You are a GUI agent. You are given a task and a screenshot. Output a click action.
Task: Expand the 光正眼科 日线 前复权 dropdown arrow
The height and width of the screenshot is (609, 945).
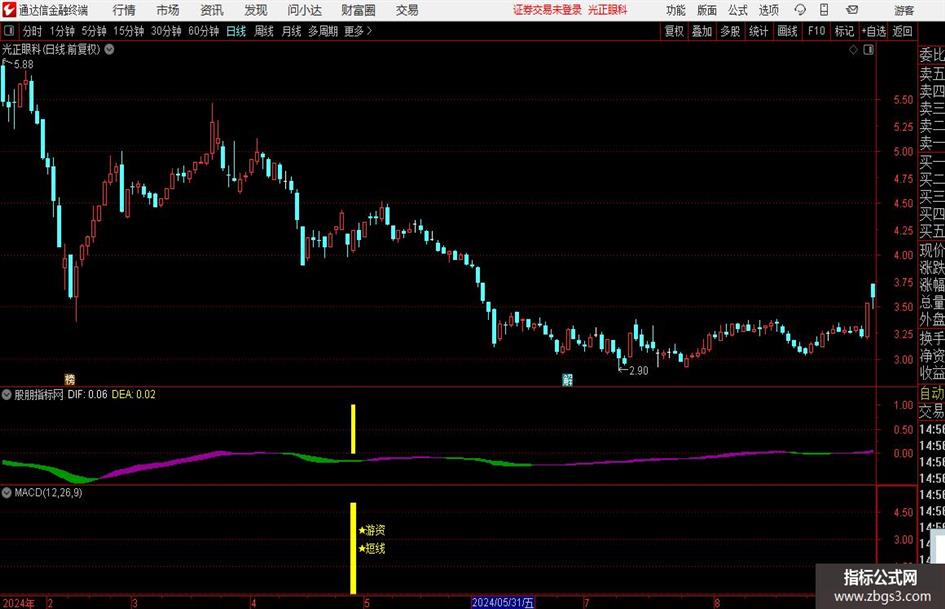tap(109, 49)
